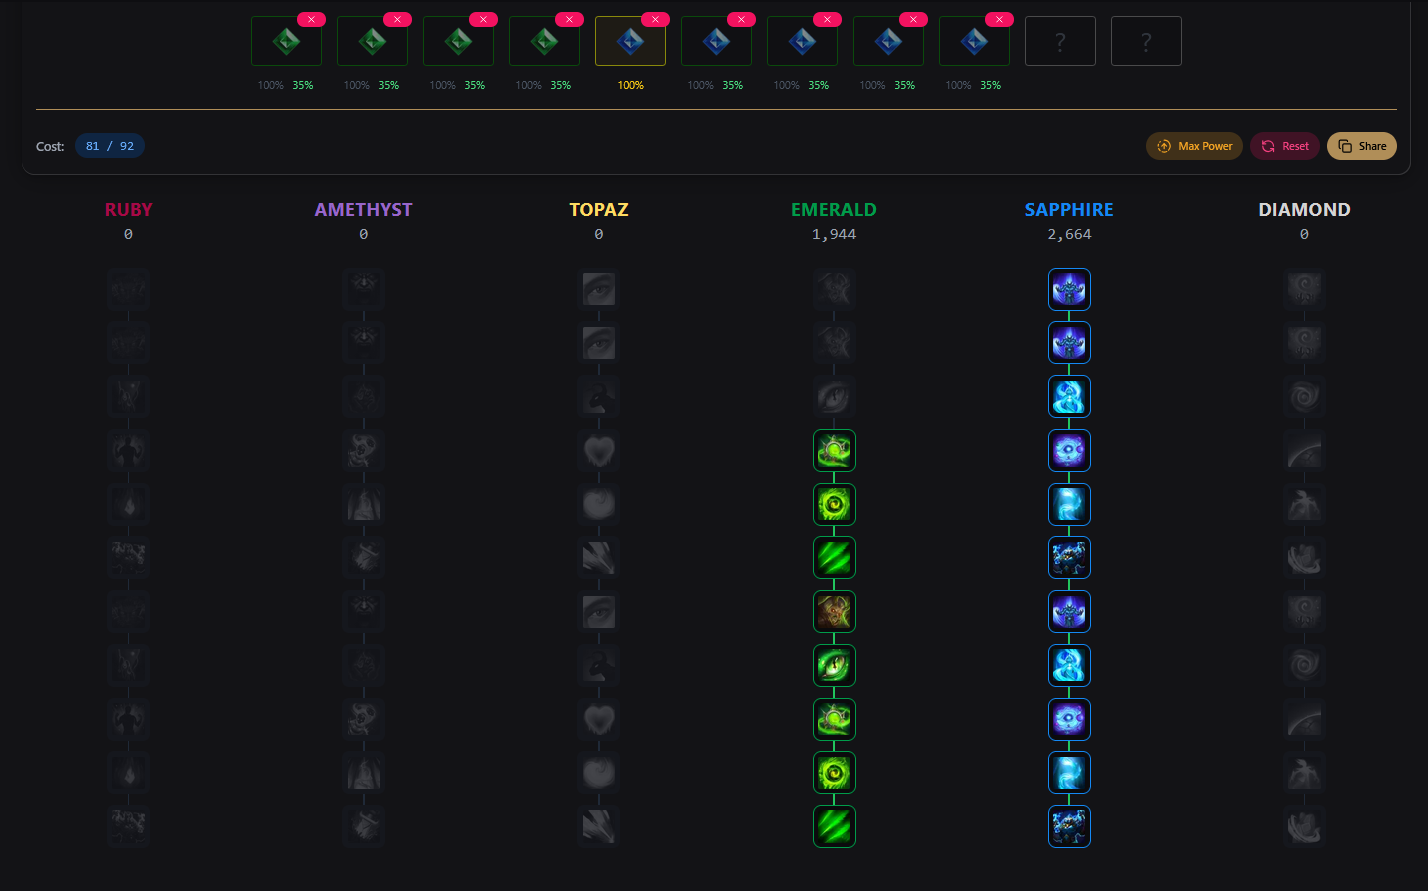
Task: Select the Sapphire column header
Action: click(x=1069, y=210)
